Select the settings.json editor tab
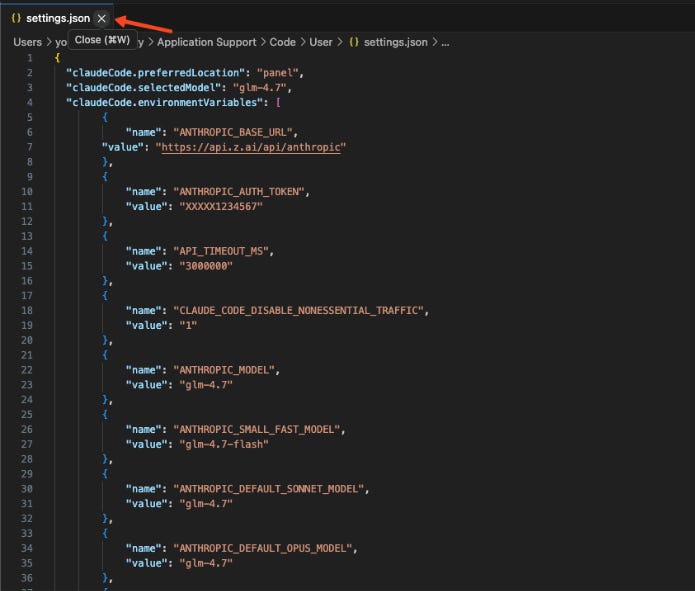695x591 pixels. click(58, 18)
